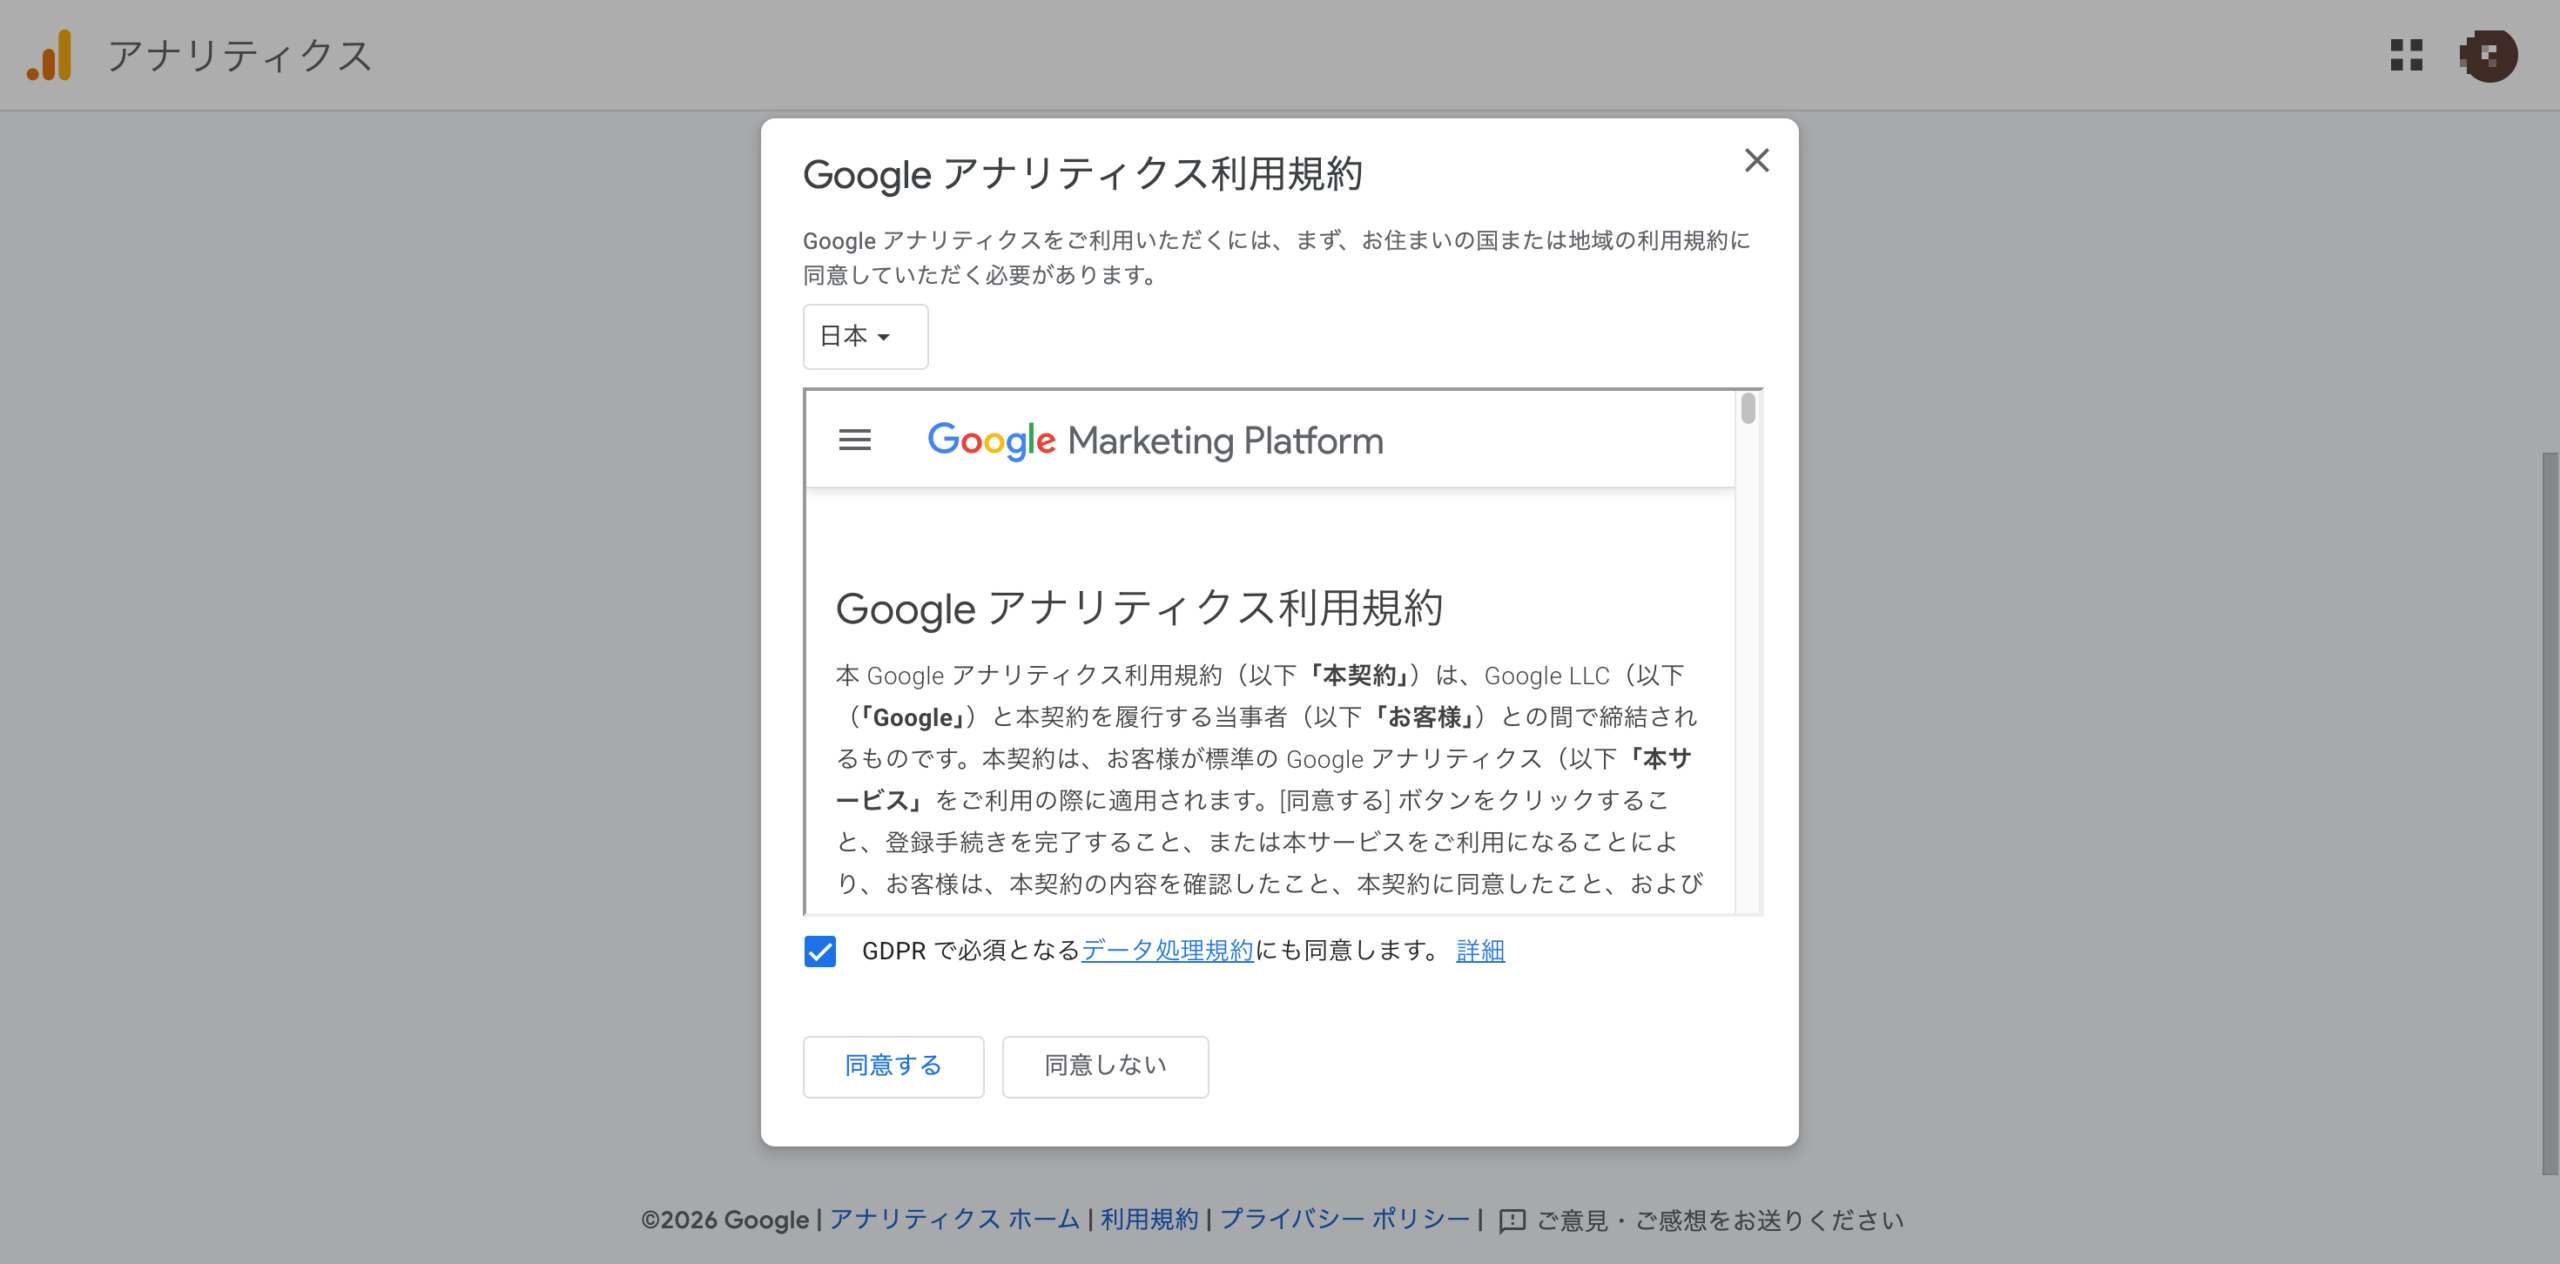This screenshot has width=2560, height=1264.
Task: Click the Google Analytics logo icon
Action: [x=50, y=55]
